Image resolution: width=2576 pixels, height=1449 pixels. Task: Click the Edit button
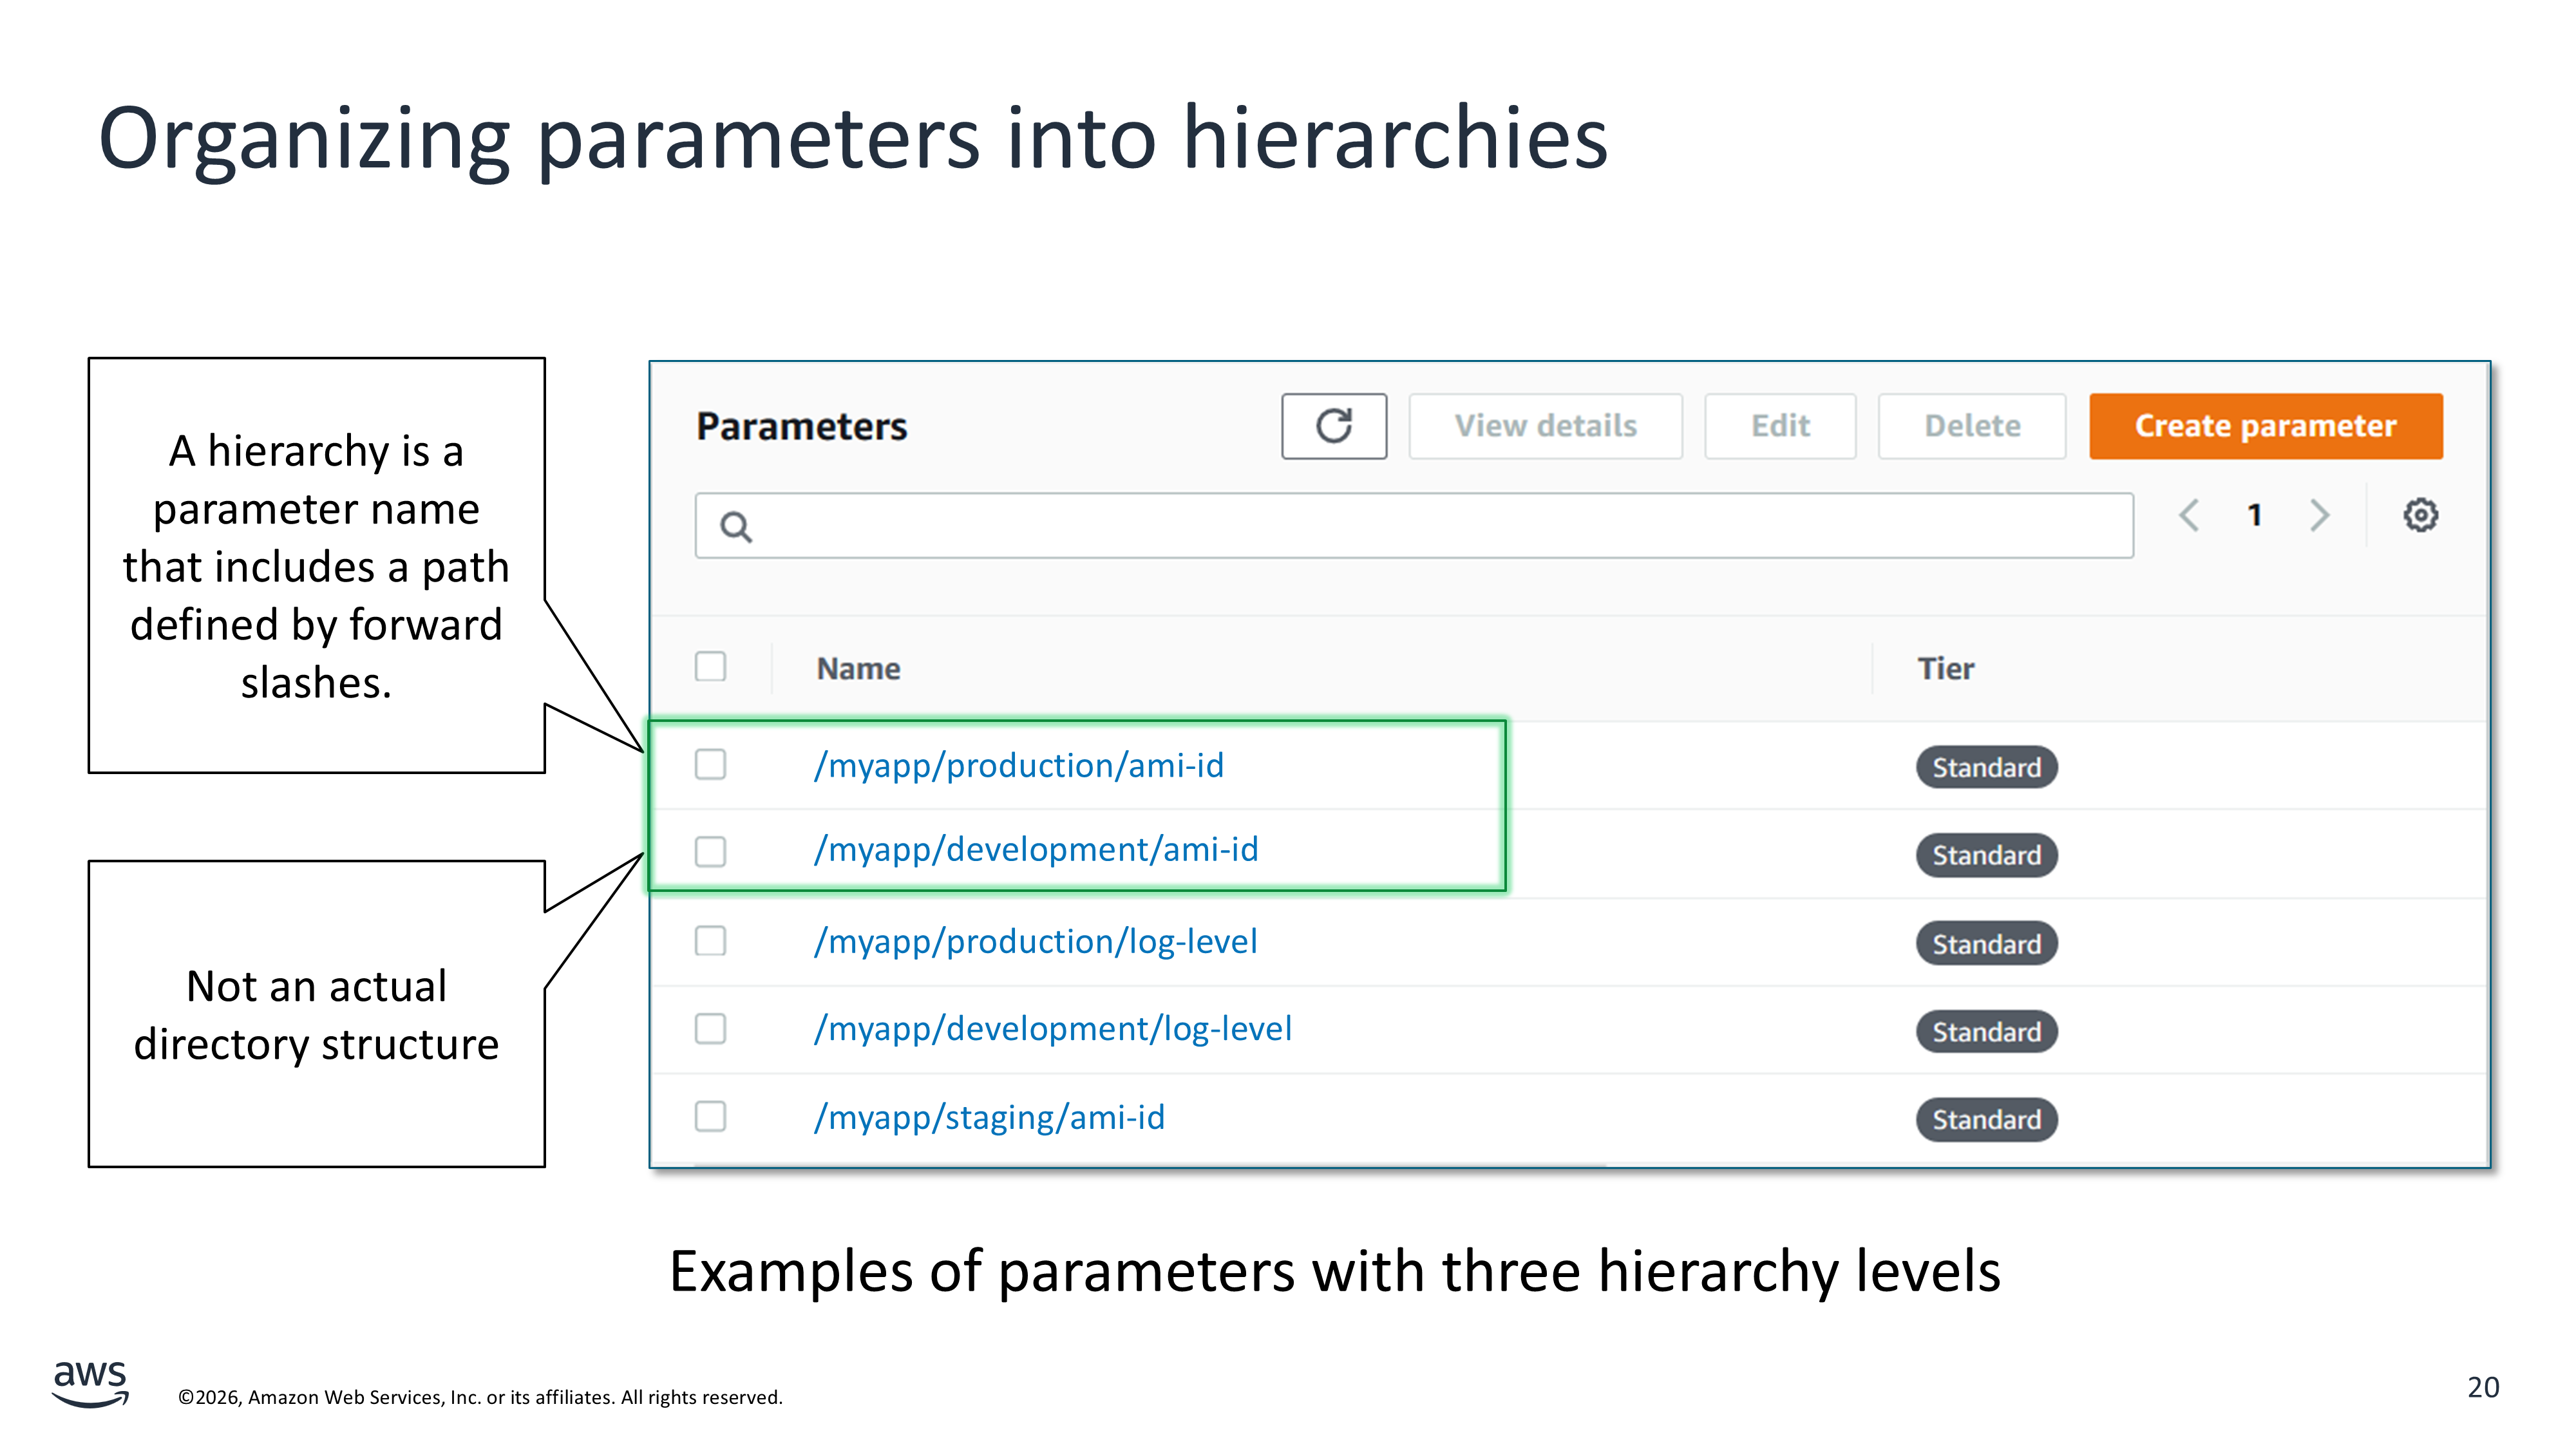point(1780,426)
